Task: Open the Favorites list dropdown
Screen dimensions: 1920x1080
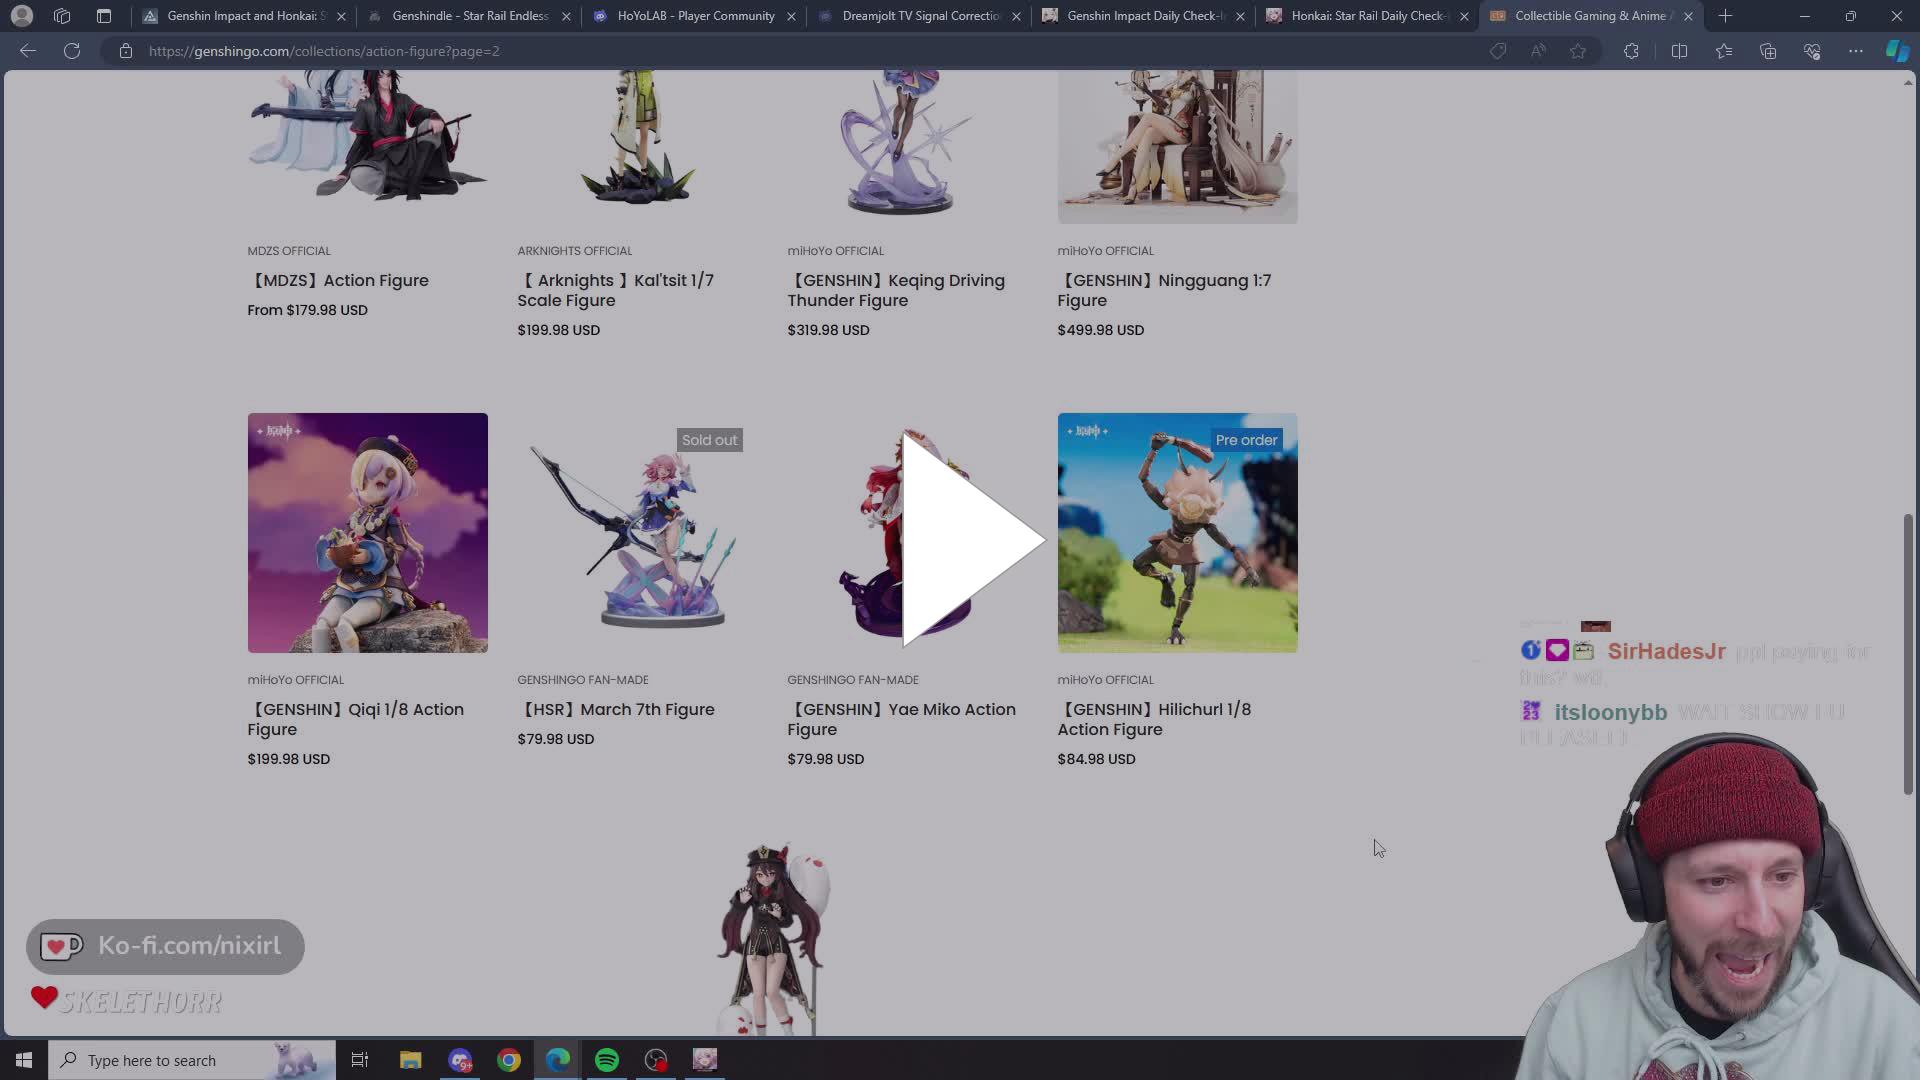Action: pyautogui.click(x=1724, y=51)
